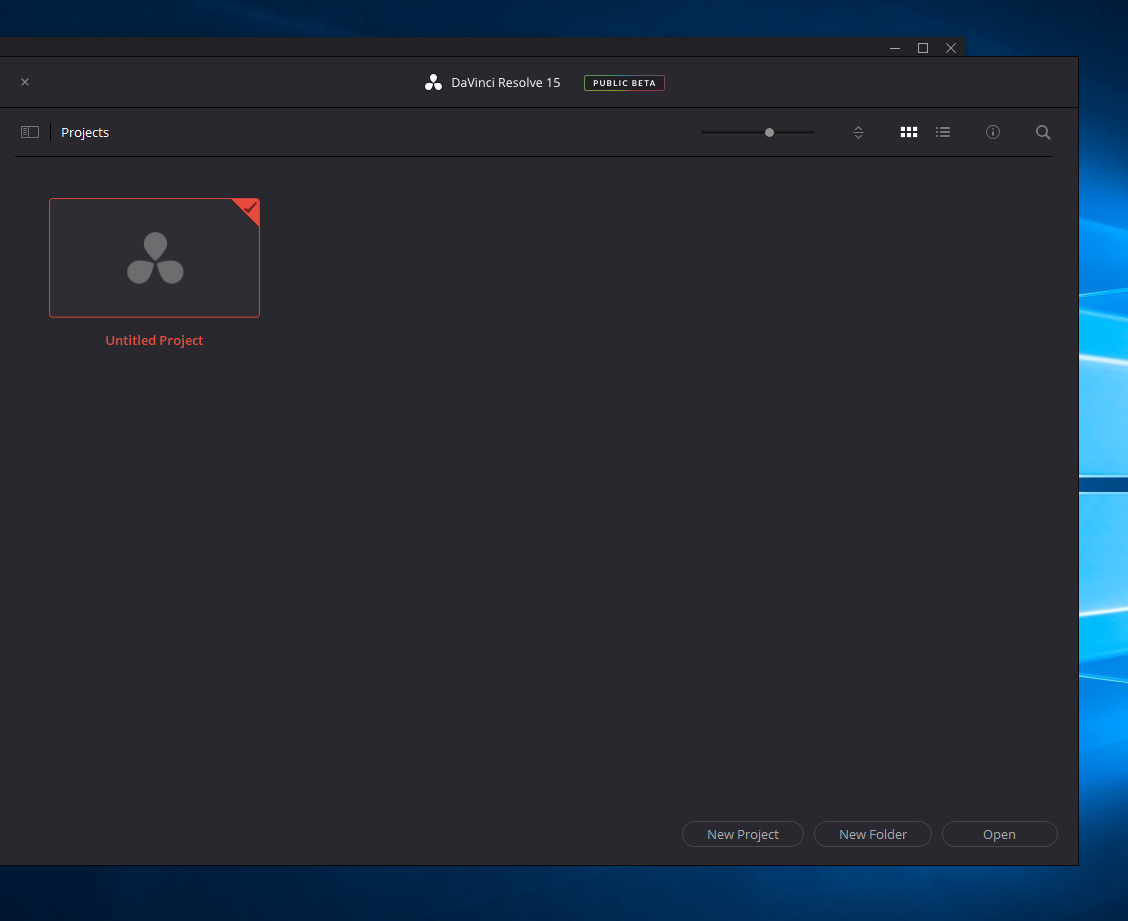Close the Project Manager panel
1128x921 pixels.
[25, 82]
